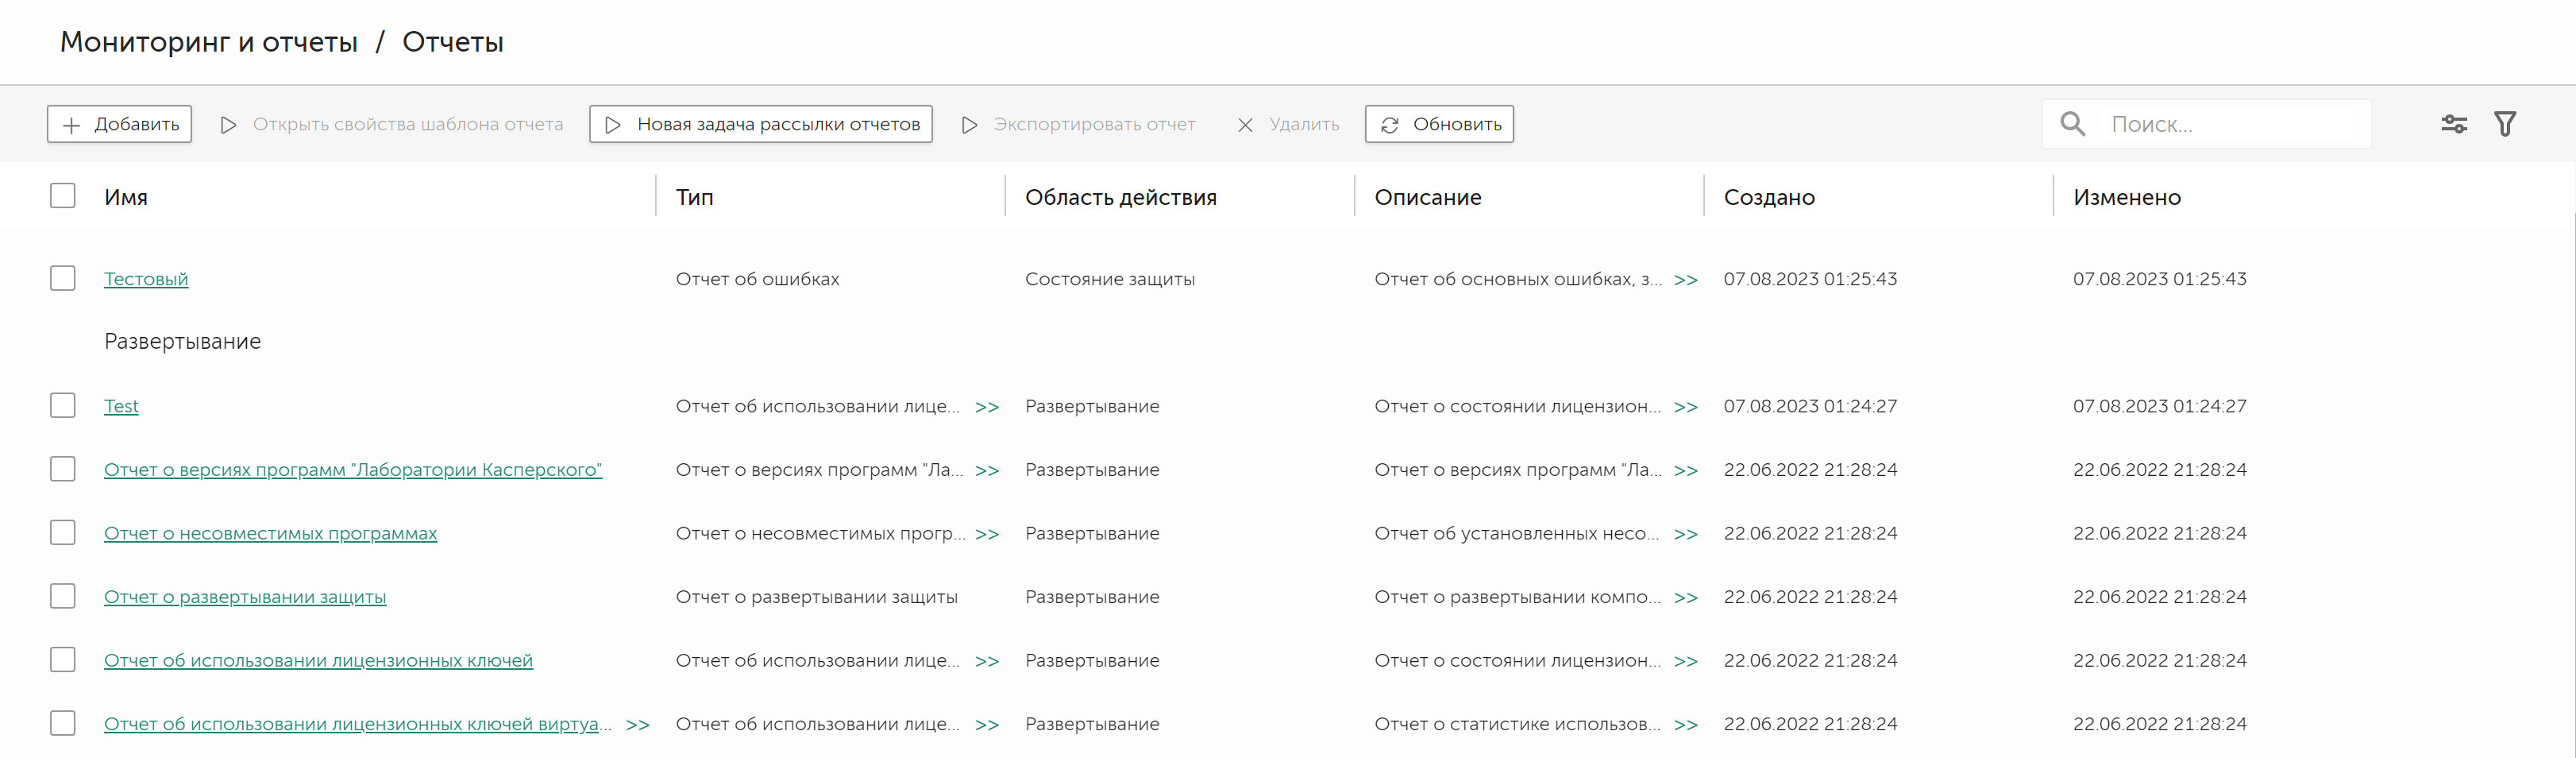Viewport: 2576px width, 758px height.
Task: Check the Тестовый report checkbox
Action: tap(63, 278)
